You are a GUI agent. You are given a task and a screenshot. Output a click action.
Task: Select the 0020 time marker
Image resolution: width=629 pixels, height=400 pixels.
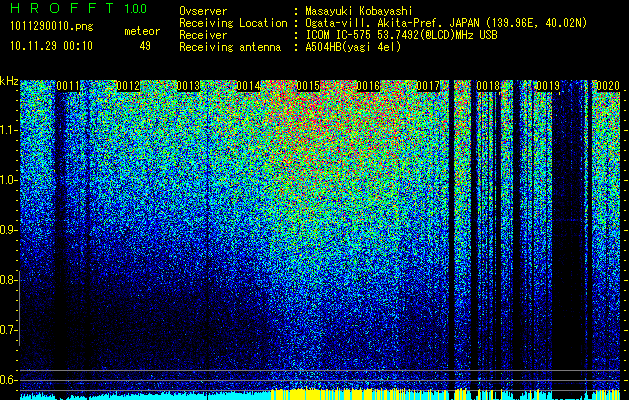point(608,86)
